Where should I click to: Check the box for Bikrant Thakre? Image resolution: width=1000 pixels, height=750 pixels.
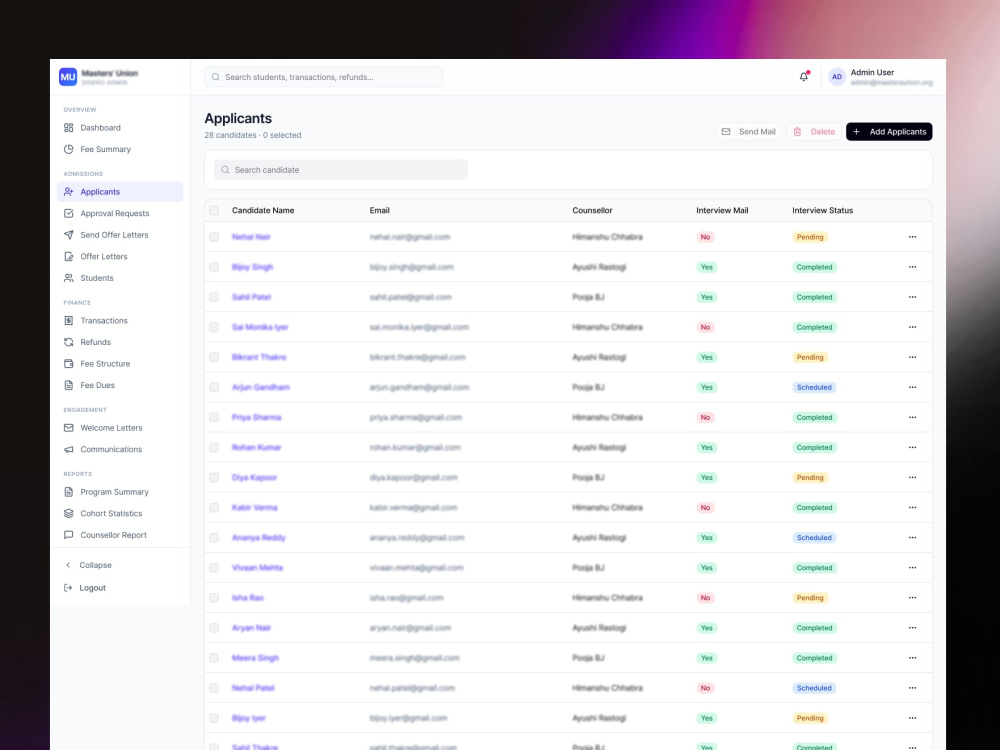pyautogui.click(x=214, y=357)
